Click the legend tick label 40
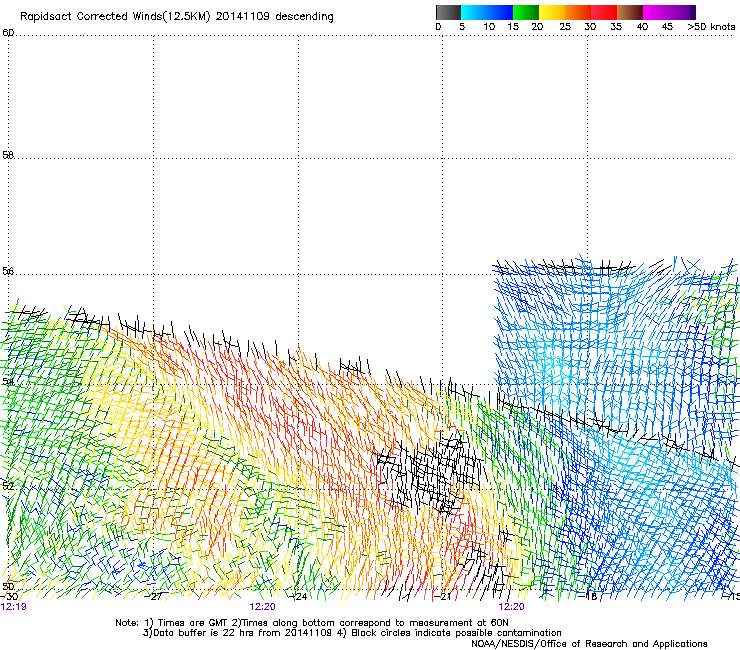The height and width of the screenshot is (650, 740). coord(642,27)
